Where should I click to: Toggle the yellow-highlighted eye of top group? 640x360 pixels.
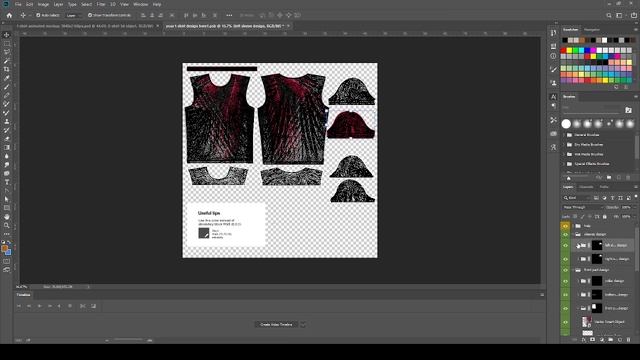[565, 226]
